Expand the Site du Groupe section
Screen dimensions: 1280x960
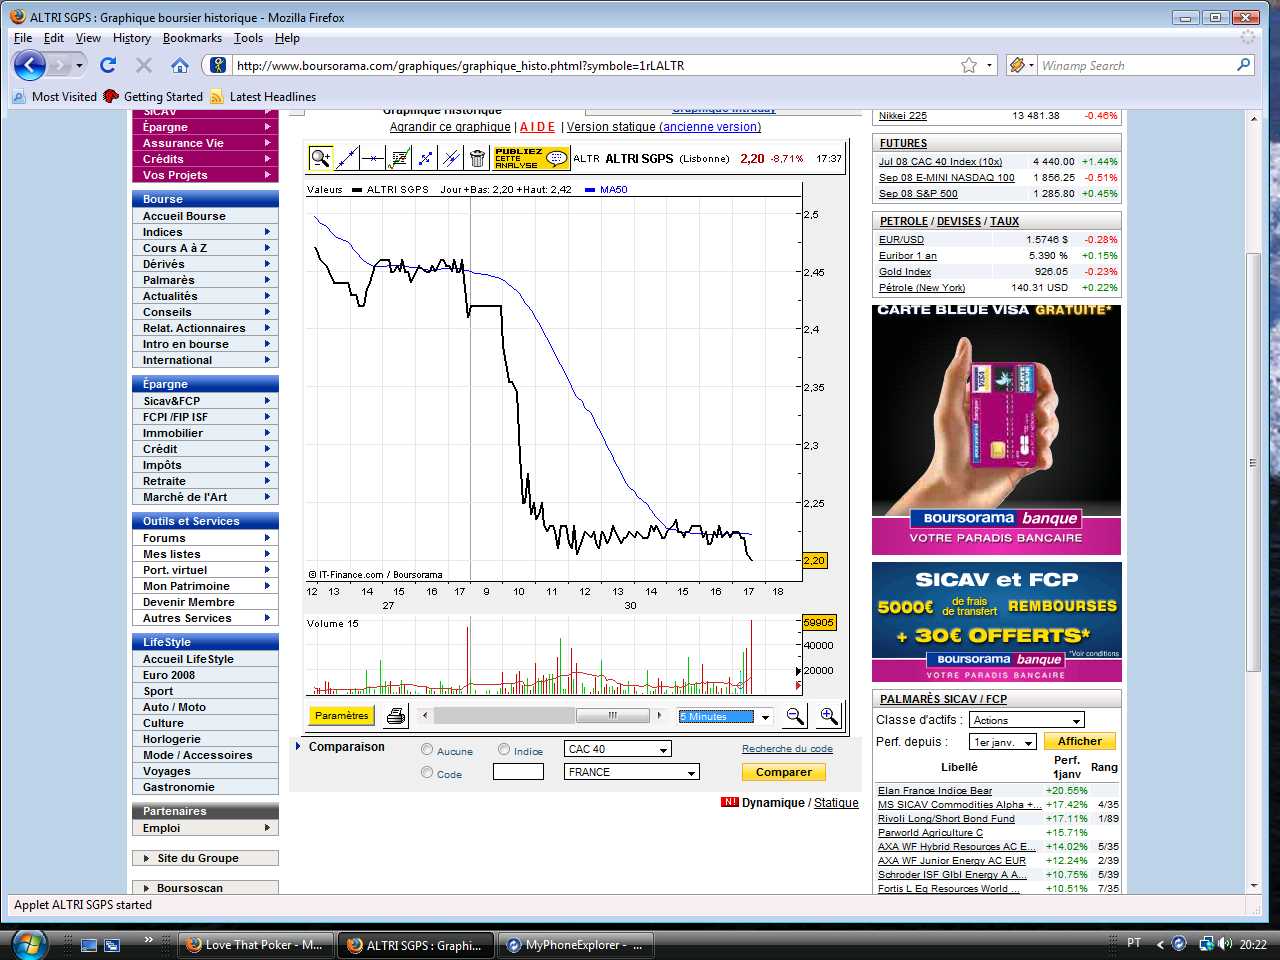(205, 858)
